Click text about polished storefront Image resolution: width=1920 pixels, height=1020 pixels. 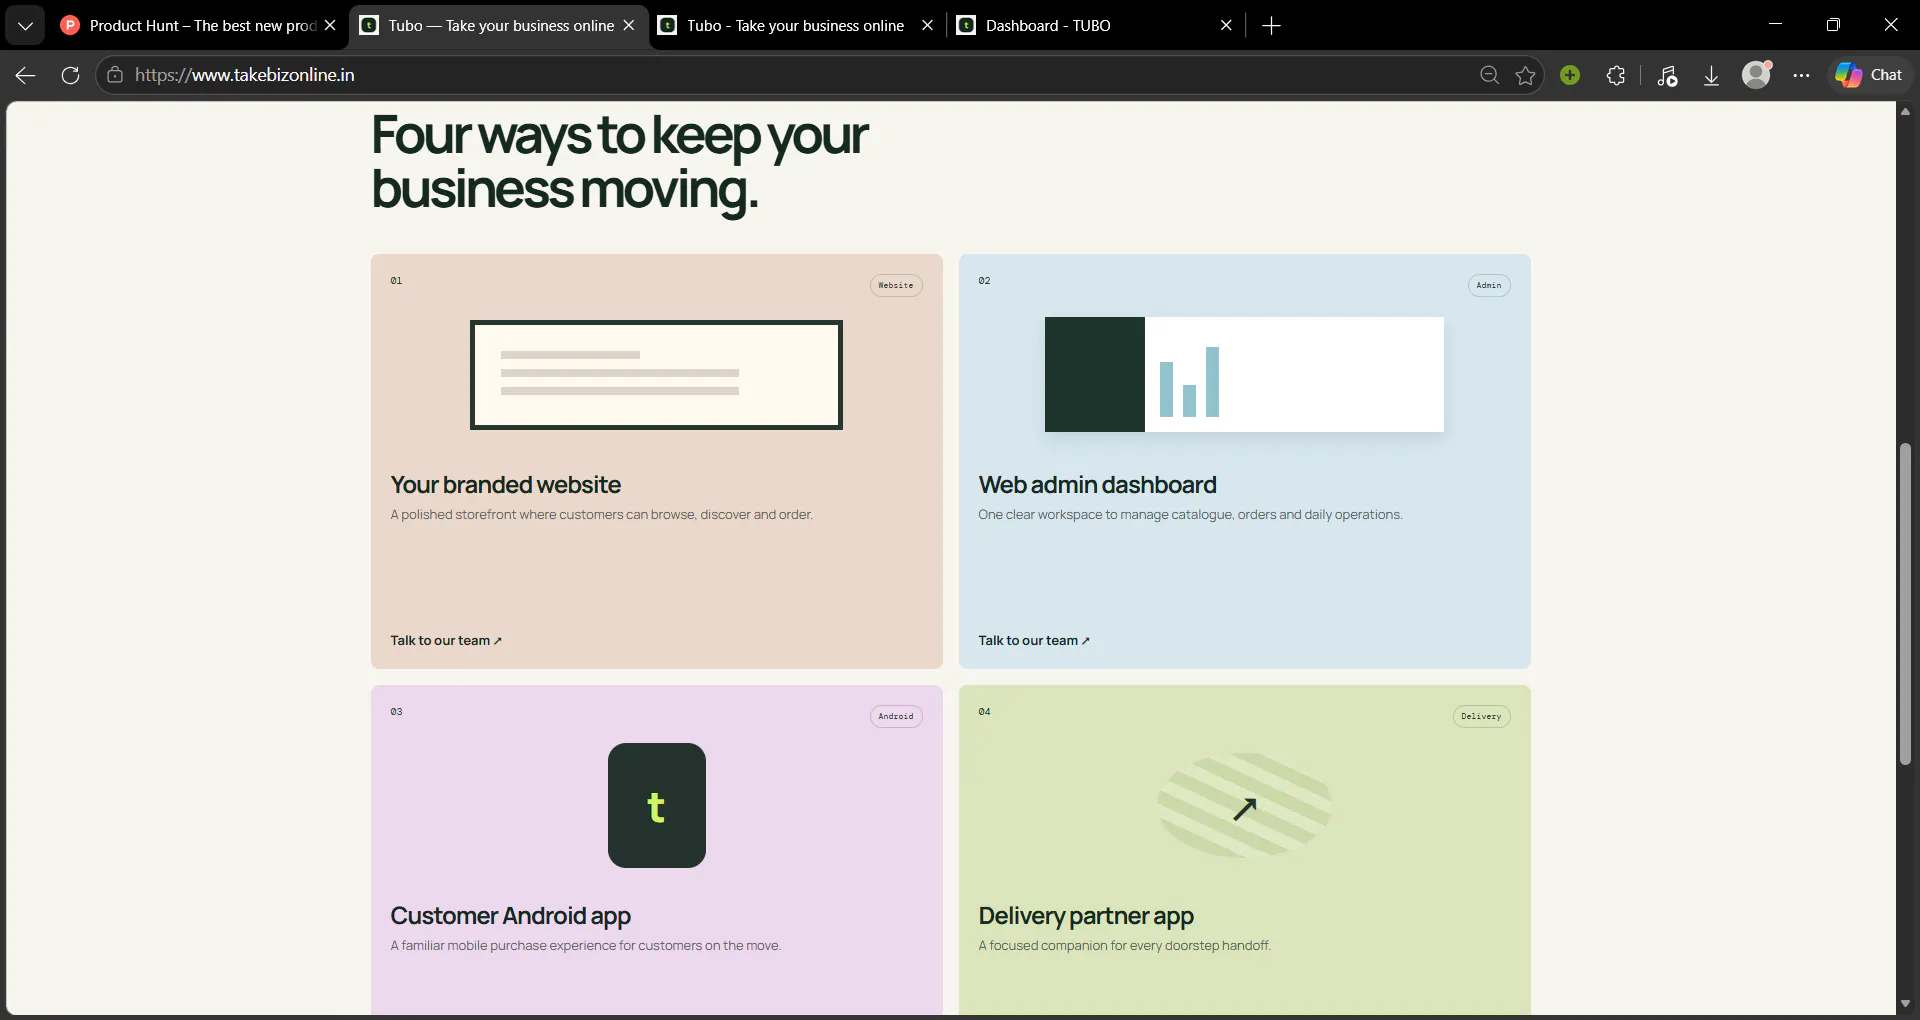click(x=602, y=514)
